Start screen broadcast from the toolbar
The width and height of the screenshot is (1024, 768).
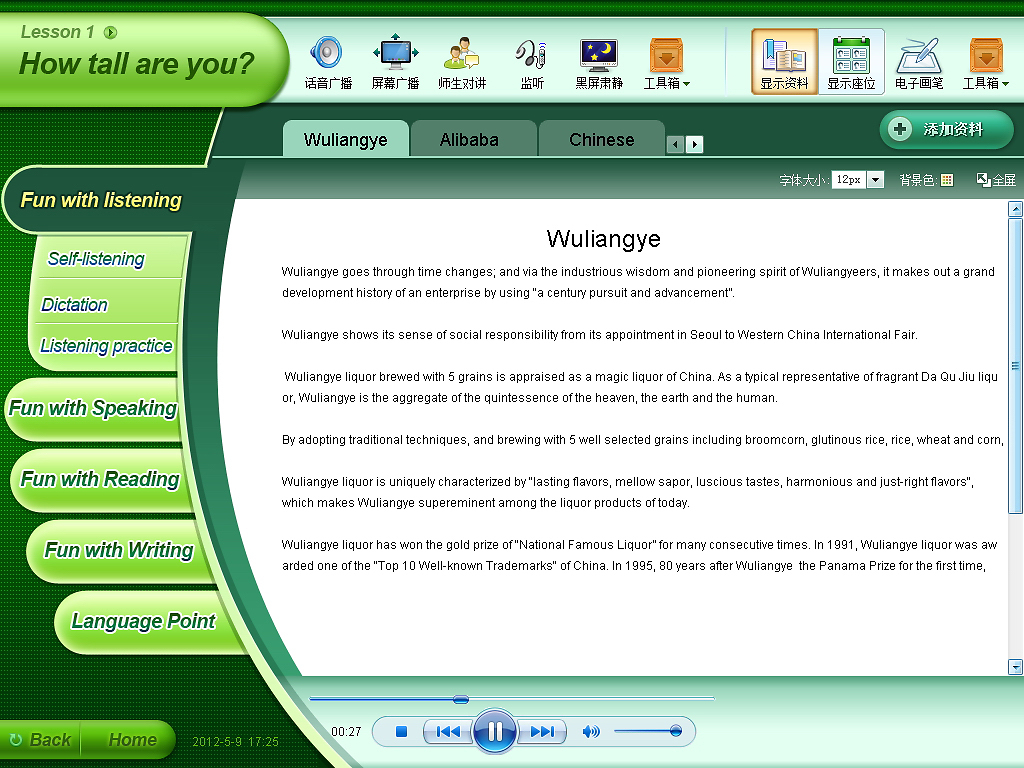[x=395, y=53]
